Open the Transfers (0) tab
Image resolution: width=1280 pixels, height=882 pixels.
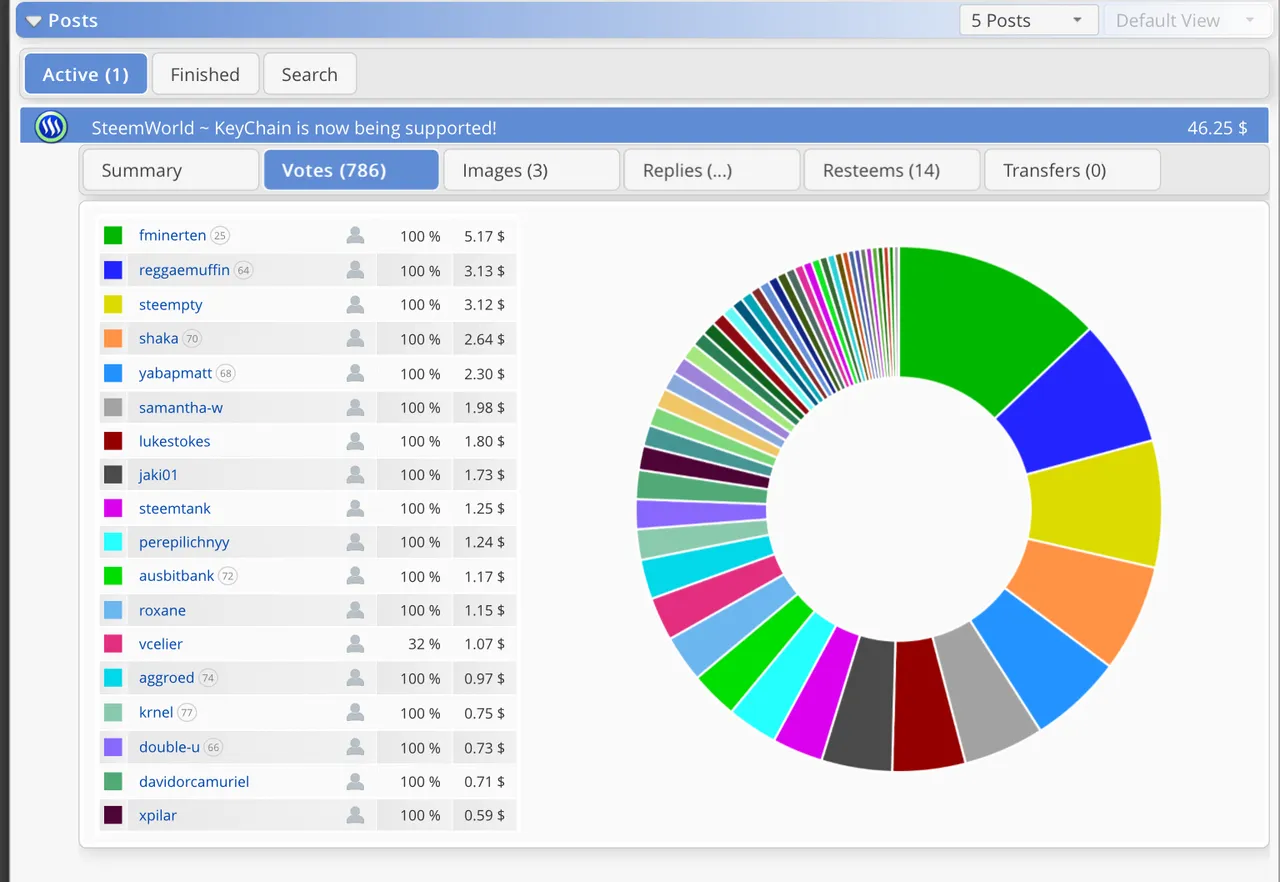pos(1072,170)
